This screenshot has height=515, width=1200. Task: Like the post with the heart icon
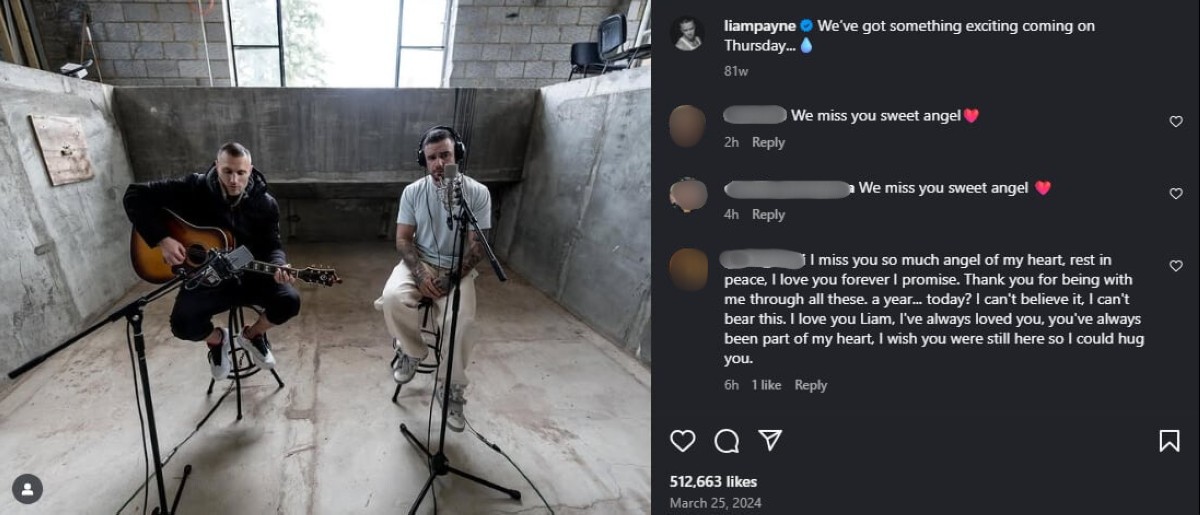click(683, 440)
